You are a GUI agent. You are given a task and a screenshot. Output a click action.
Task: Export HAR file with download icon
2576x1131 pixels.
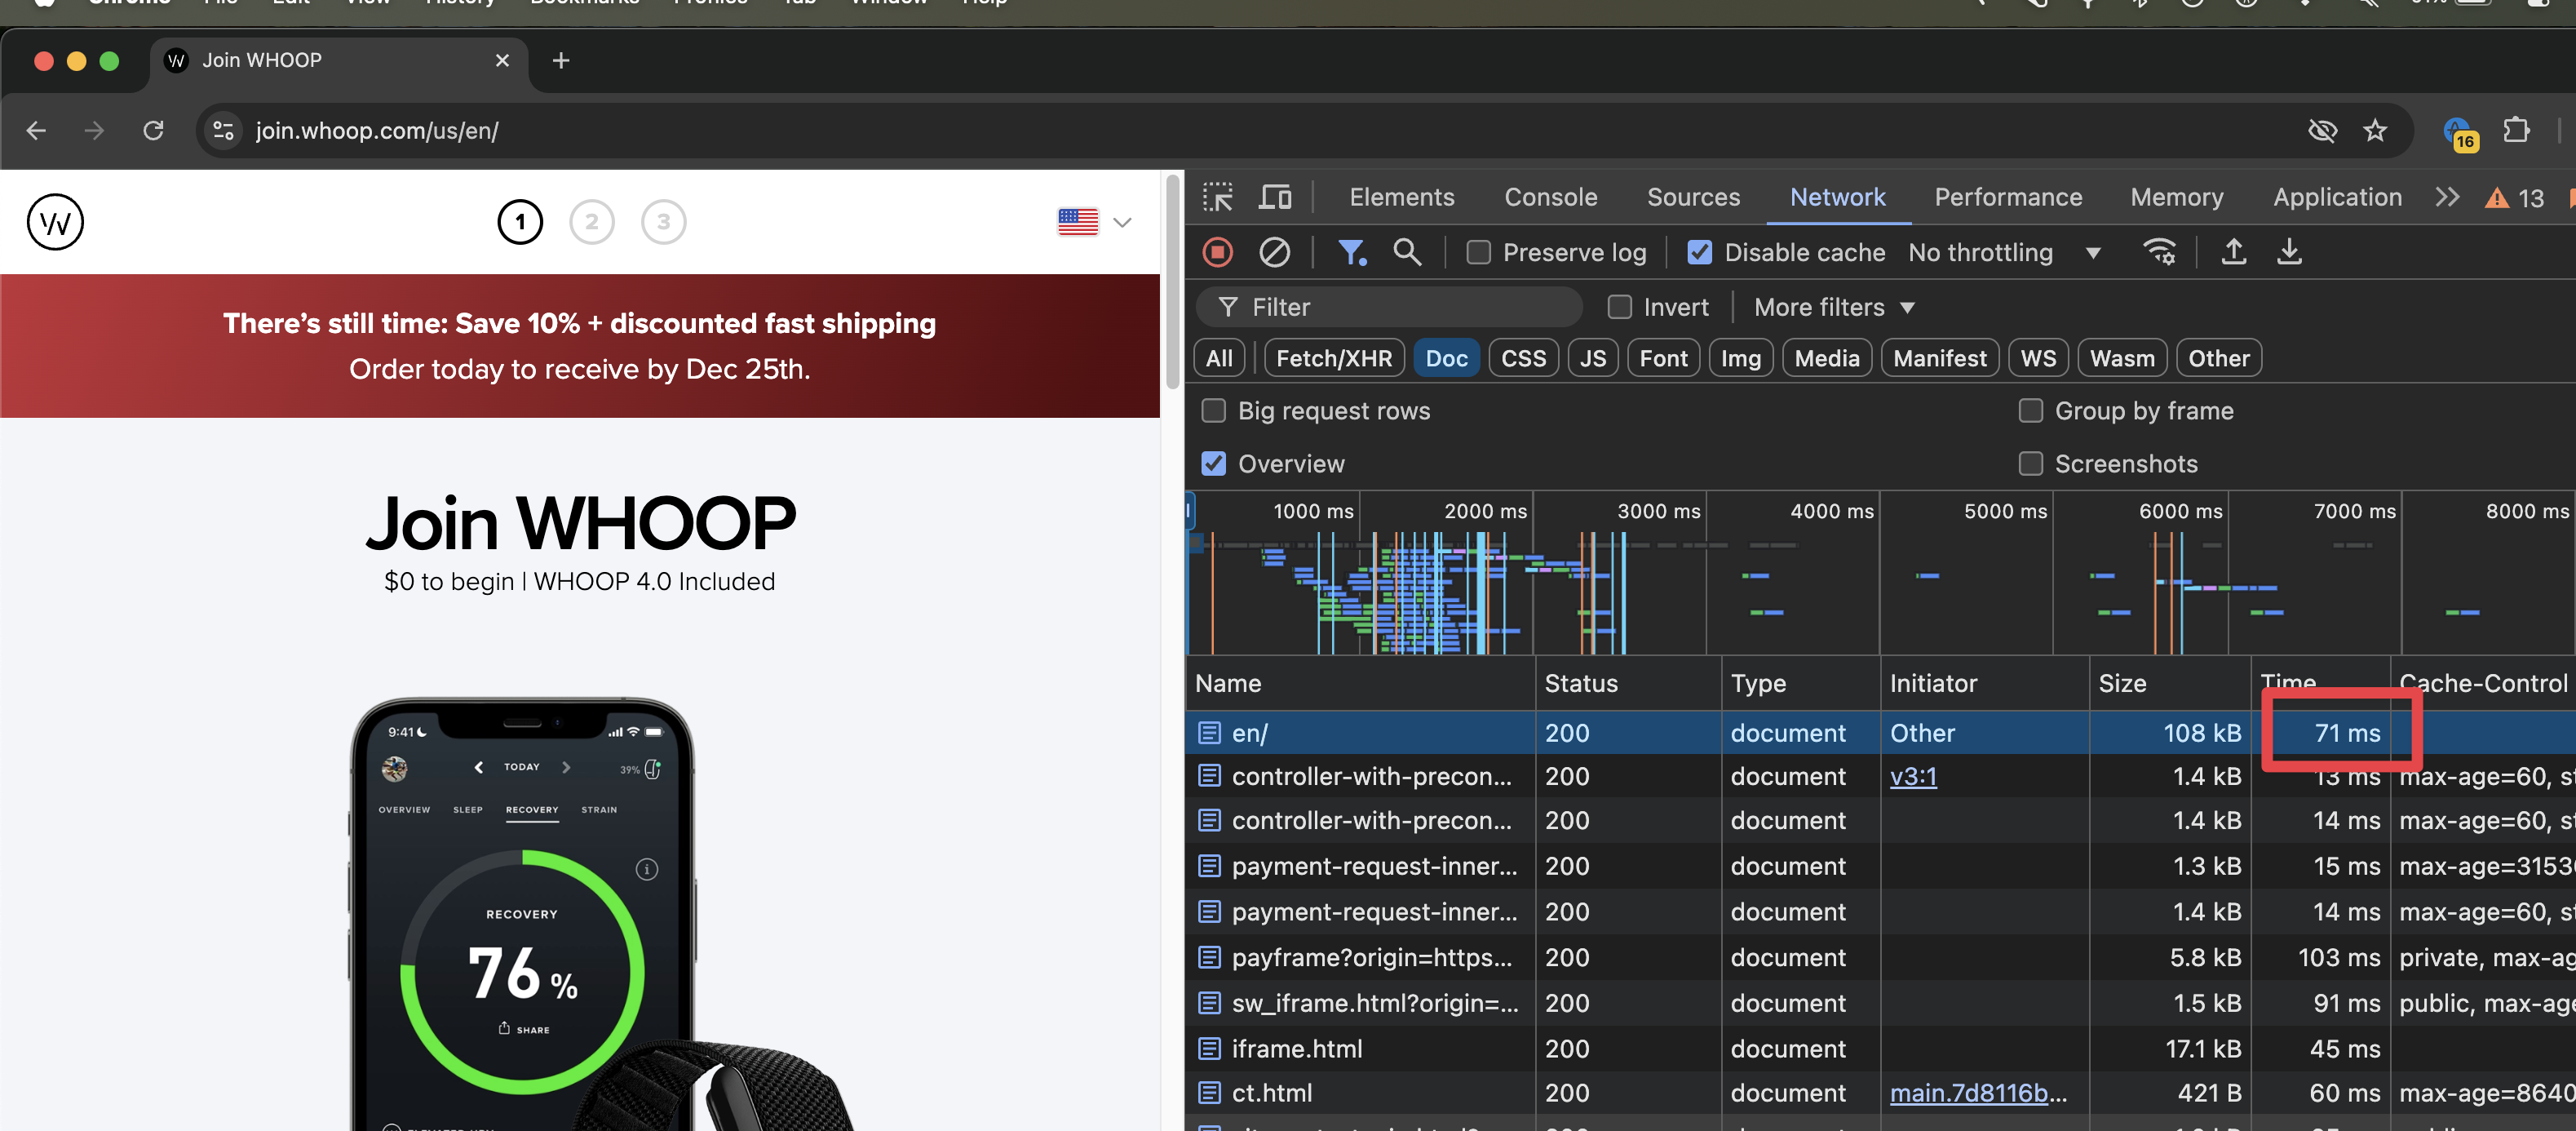[2289, 252]
